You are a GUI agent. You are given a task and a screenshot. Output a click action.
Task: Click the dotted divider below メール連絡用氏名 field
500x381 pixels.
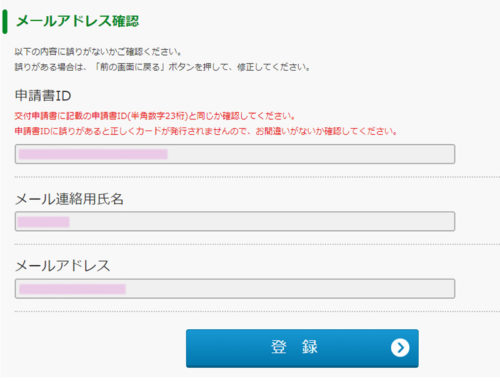(257, 244)
